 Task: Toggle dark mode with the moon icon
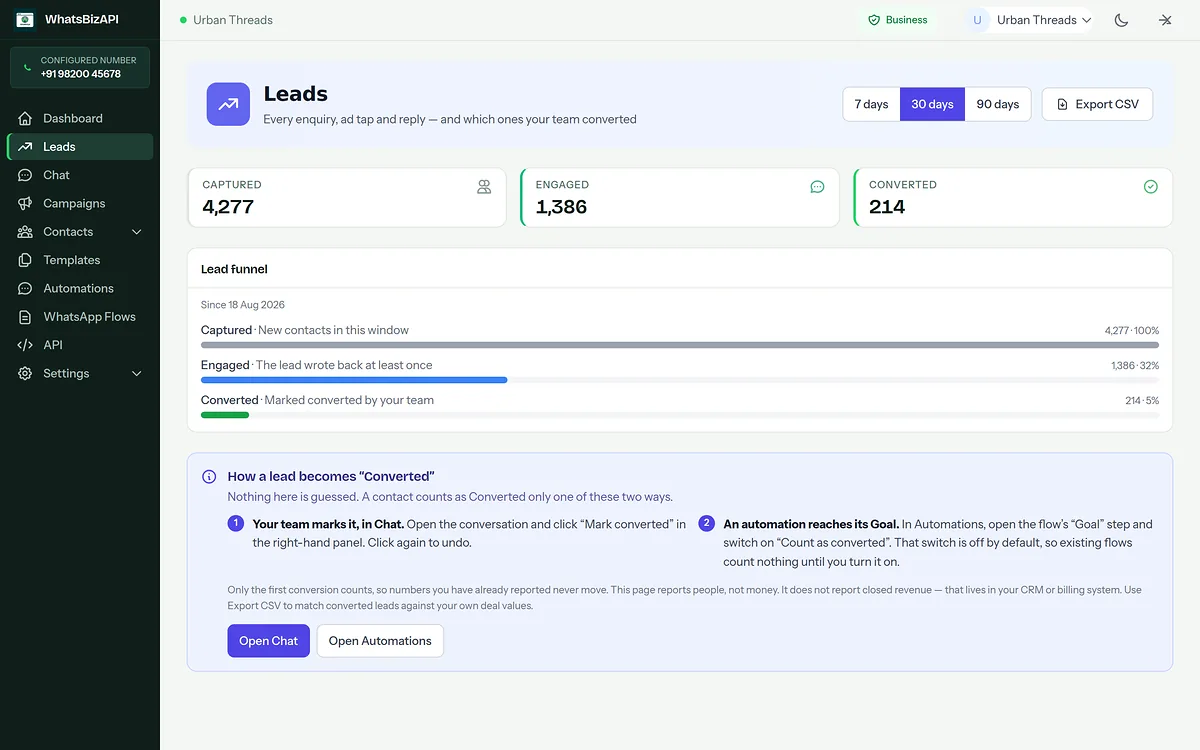coord(1121,20)
